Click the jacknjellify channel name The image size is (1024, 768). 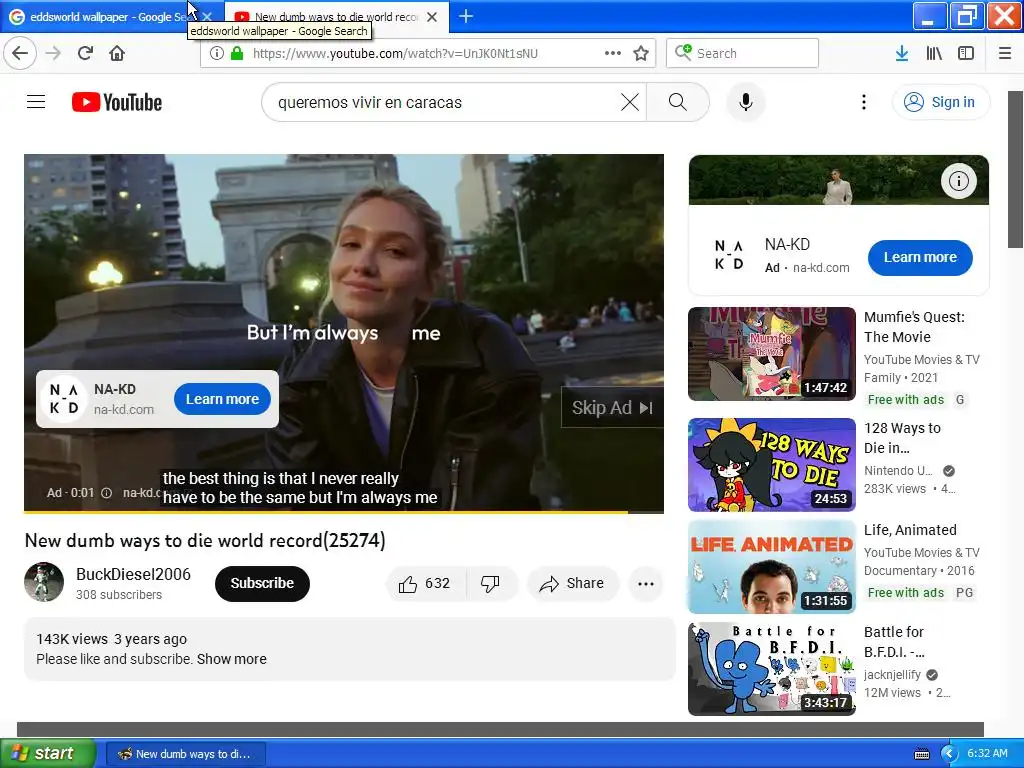[892, 675]
